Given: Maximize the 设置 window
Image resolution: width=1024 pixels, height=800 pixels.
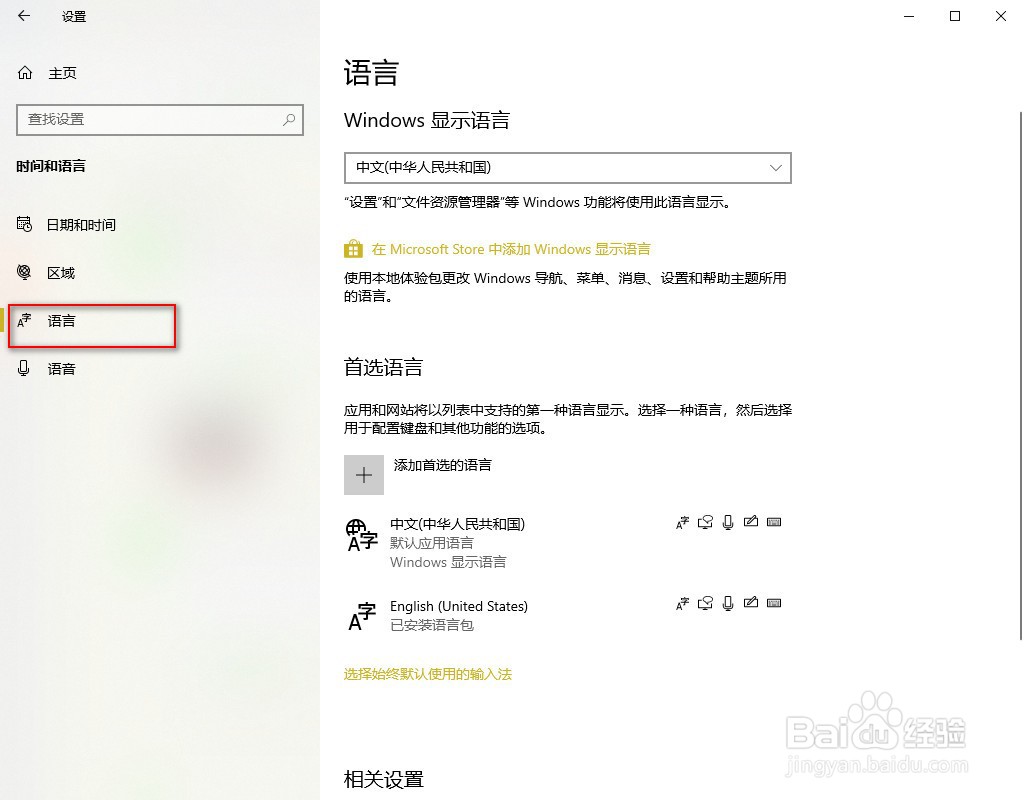Looking at the screenshot, I should click(955, 16).
